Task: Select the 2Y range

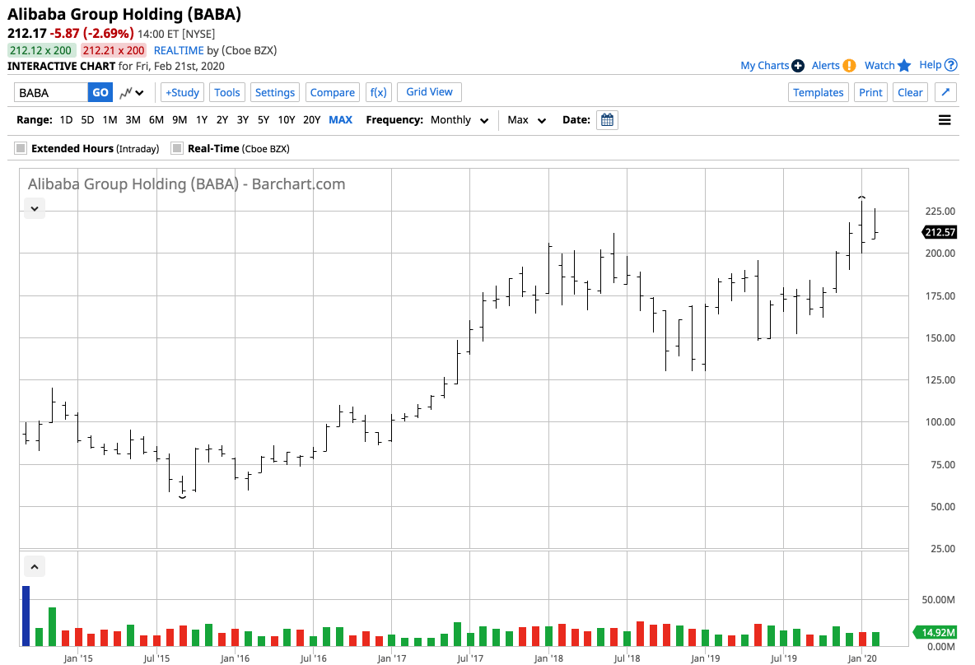Action: [x=222, y=120]
